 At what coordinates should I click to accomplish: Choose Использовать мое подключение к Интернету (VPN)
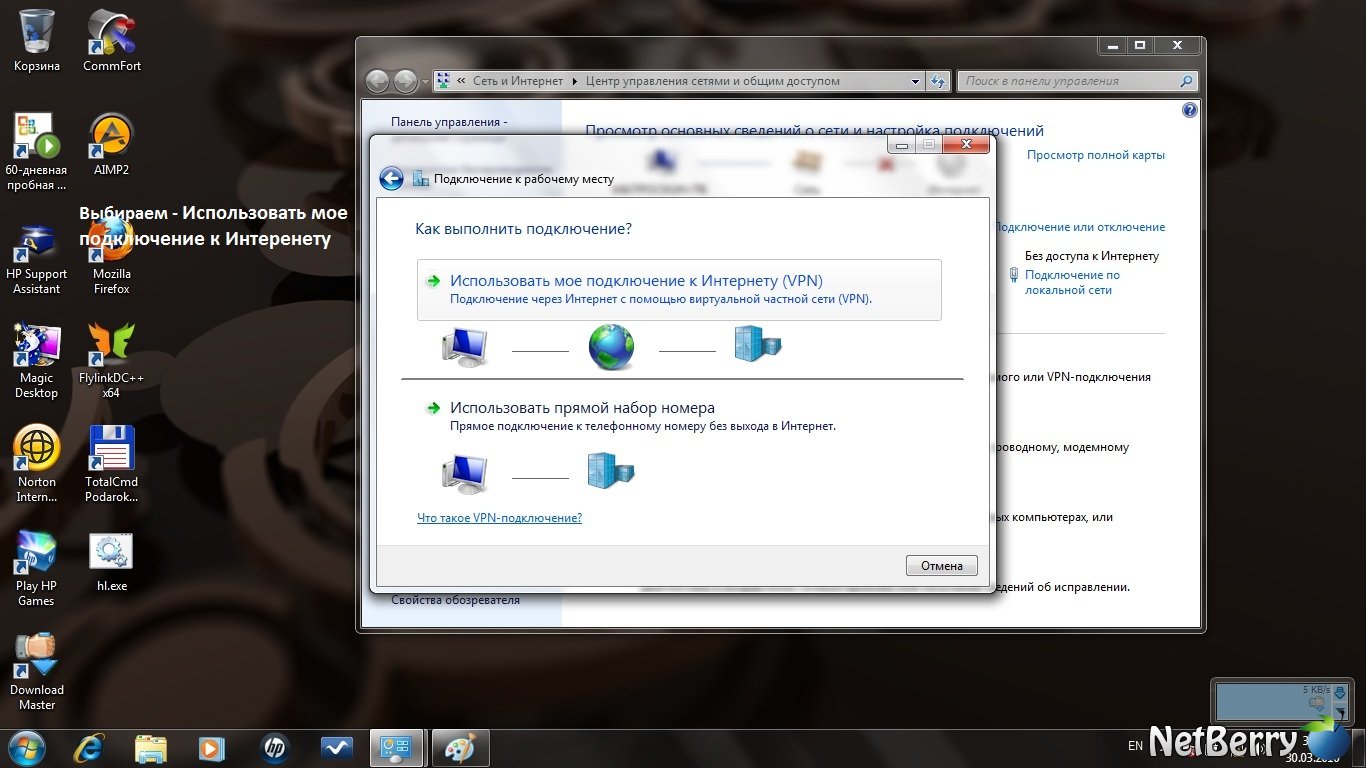(x=679, y=290)
